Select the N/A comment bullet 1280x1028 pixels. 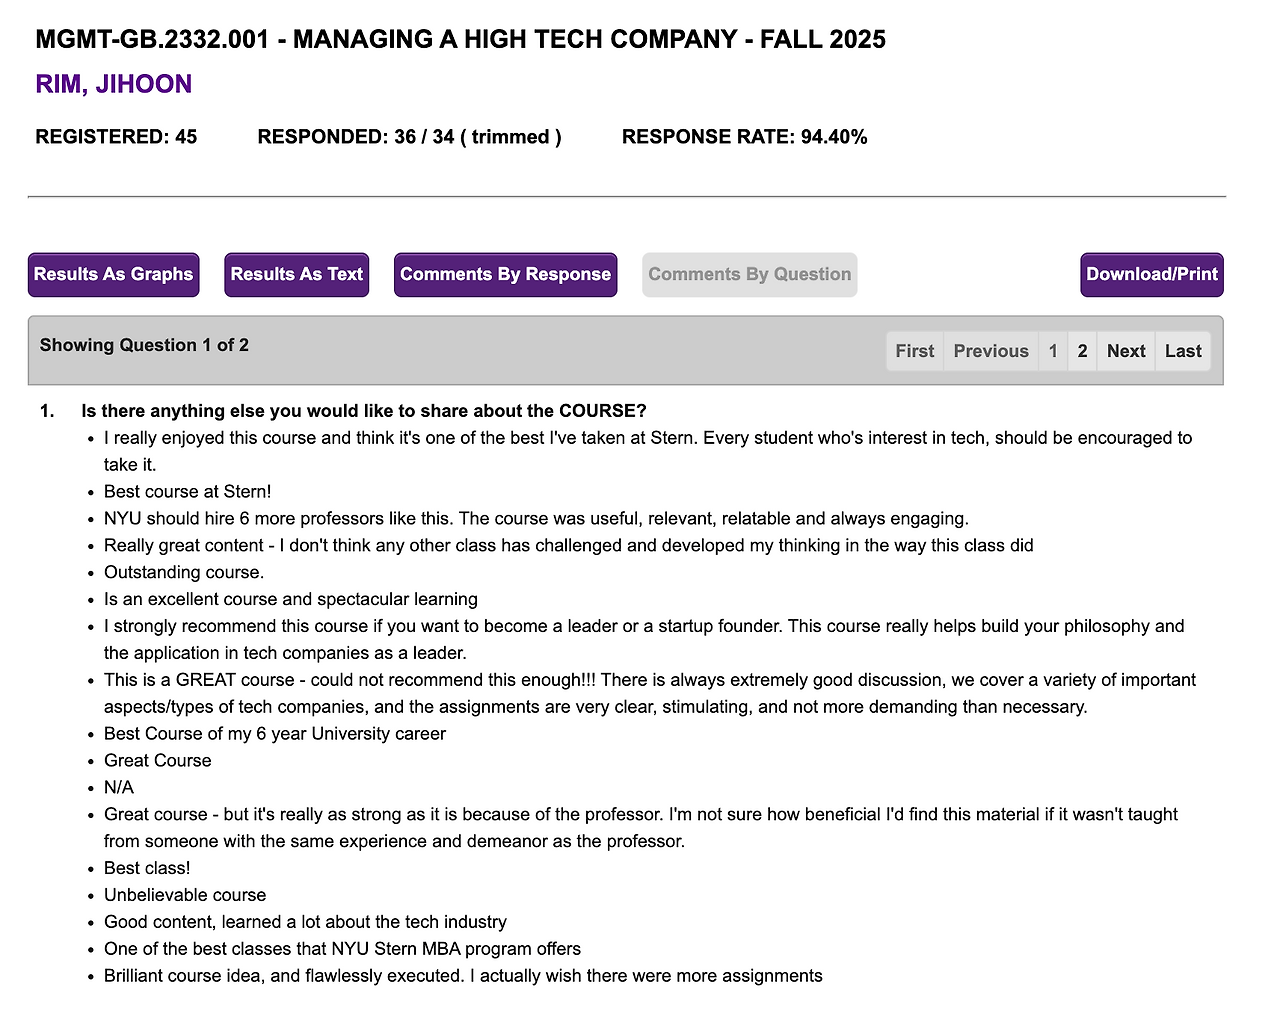(118, 787)
